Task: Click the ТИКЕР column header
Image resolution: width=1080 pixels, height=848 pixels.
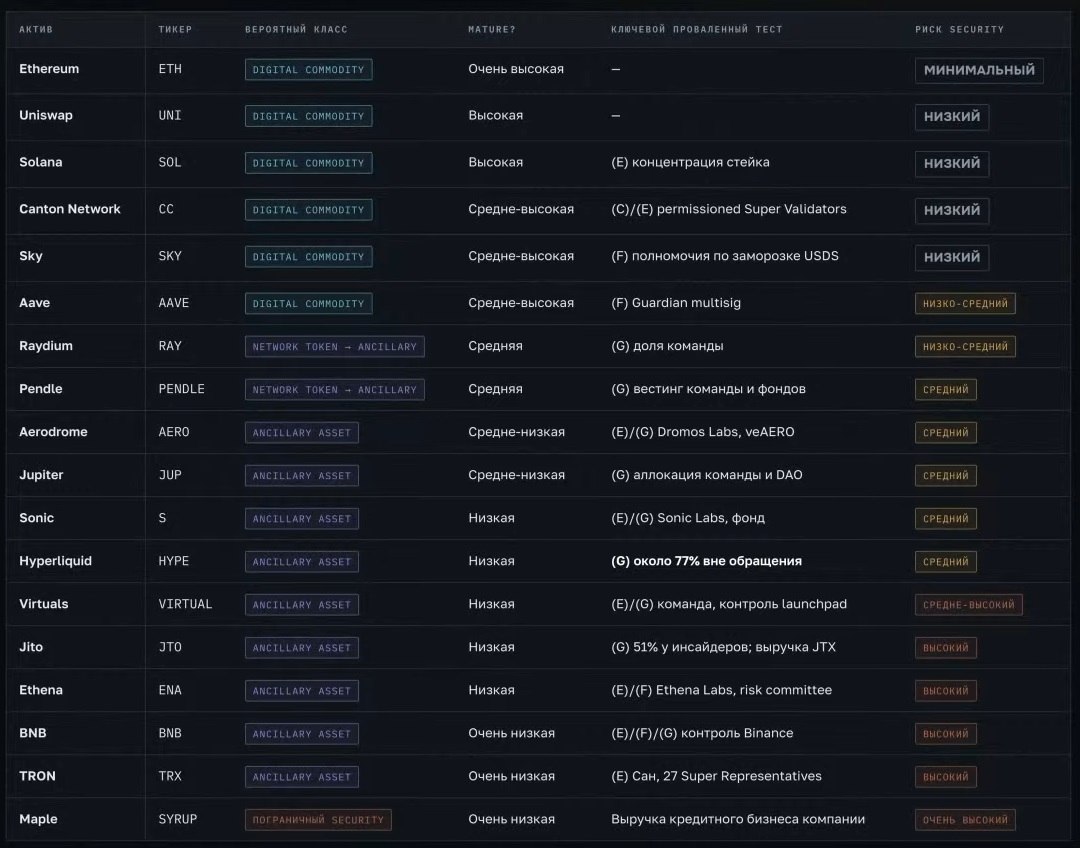Action: tap(175, 30)
